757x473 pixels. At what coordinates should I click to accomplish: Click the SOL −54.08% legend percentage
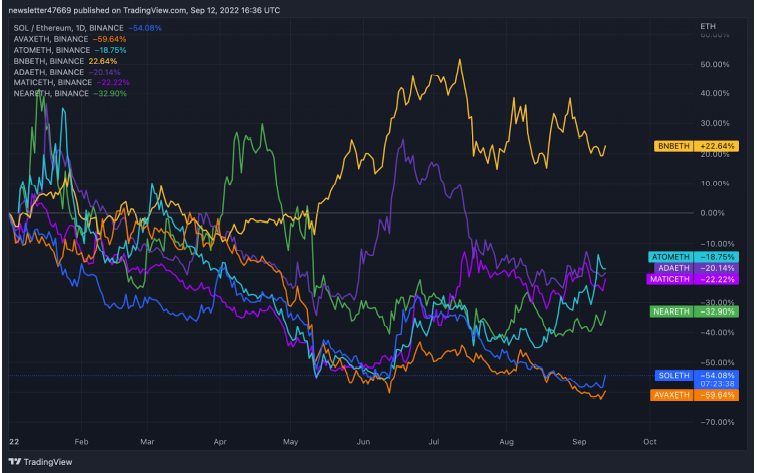point(145,28)
